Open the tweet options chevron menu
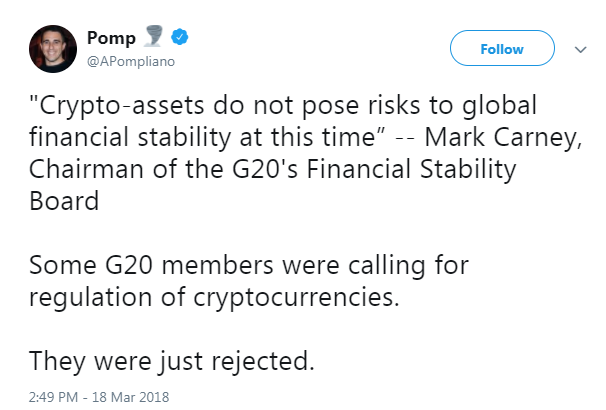This screenshot has height=410, width=606. (x=579, y=48)
